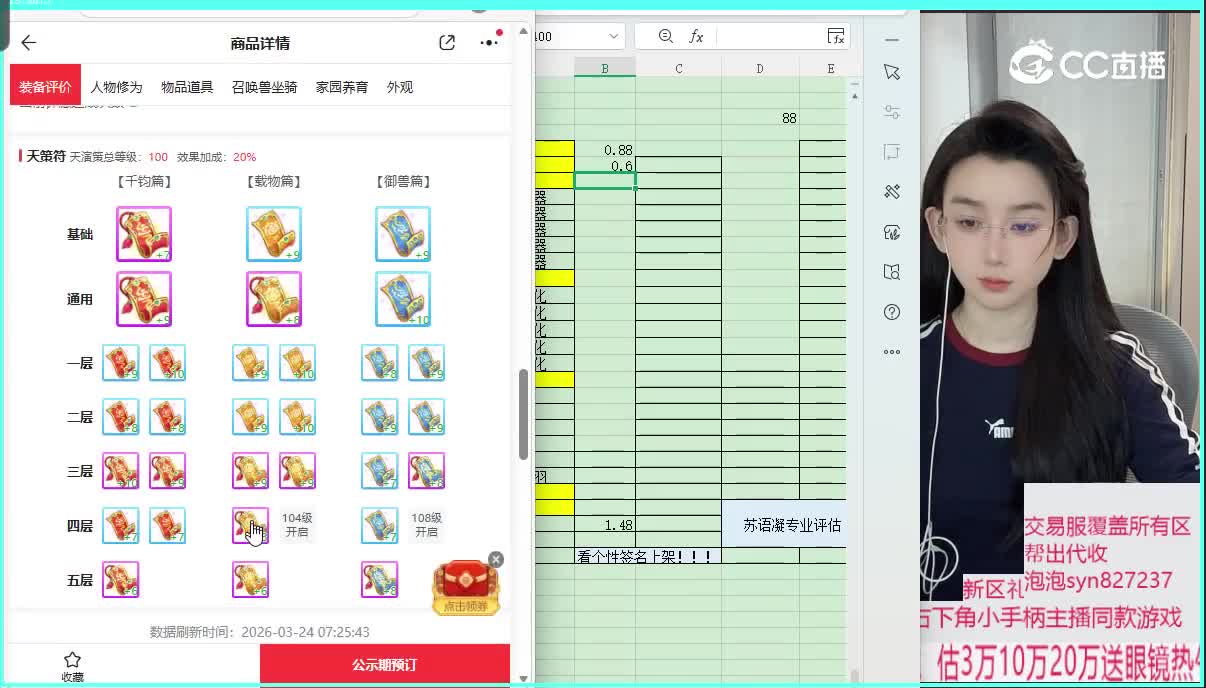Image resolution: width=1206 pixels, height=688 pixels.
Task: Choose the selection arrow tool in sidebar
Action: (x=892, y=72)
